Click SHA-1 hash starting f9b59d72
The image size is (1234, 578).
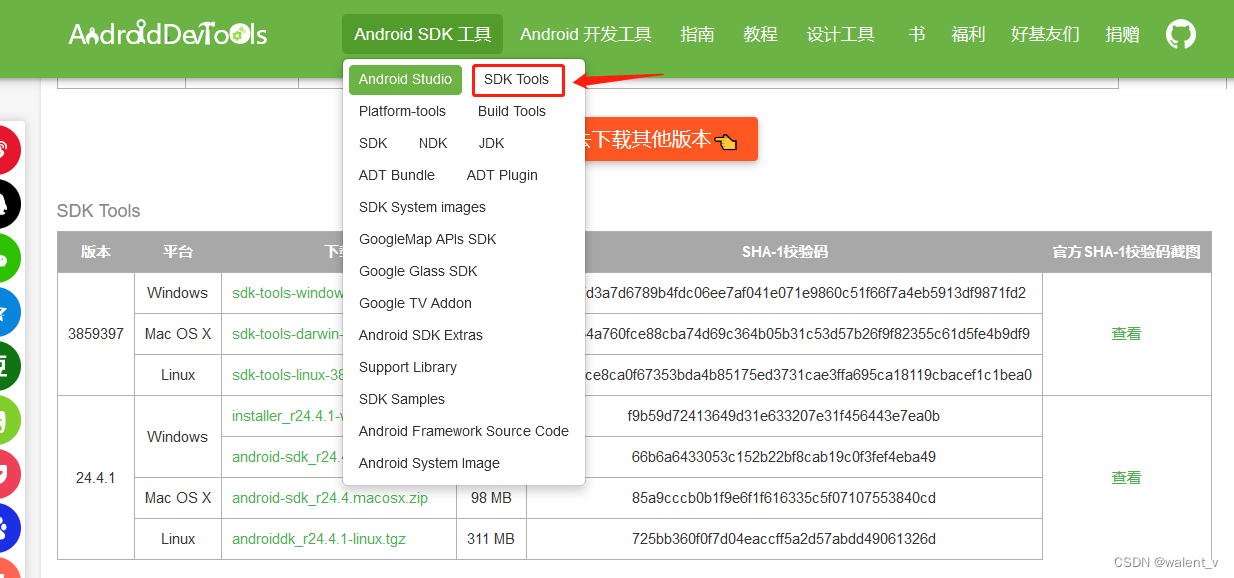point(784,416)
